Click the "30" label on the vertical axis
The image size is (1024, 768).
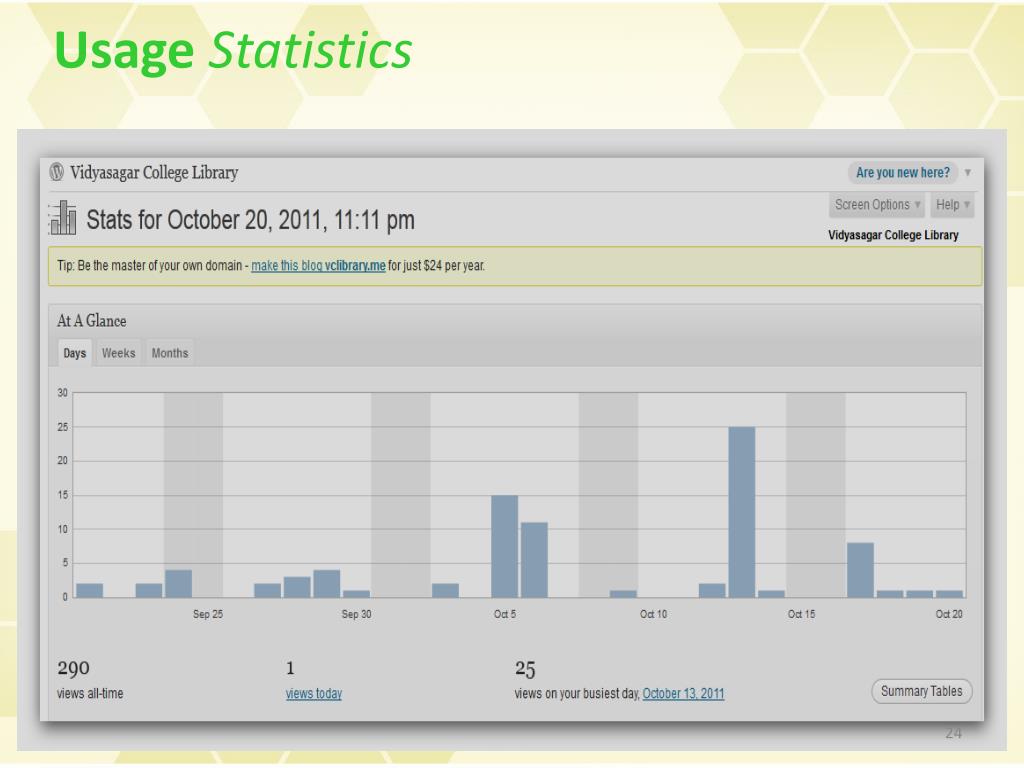62,392
